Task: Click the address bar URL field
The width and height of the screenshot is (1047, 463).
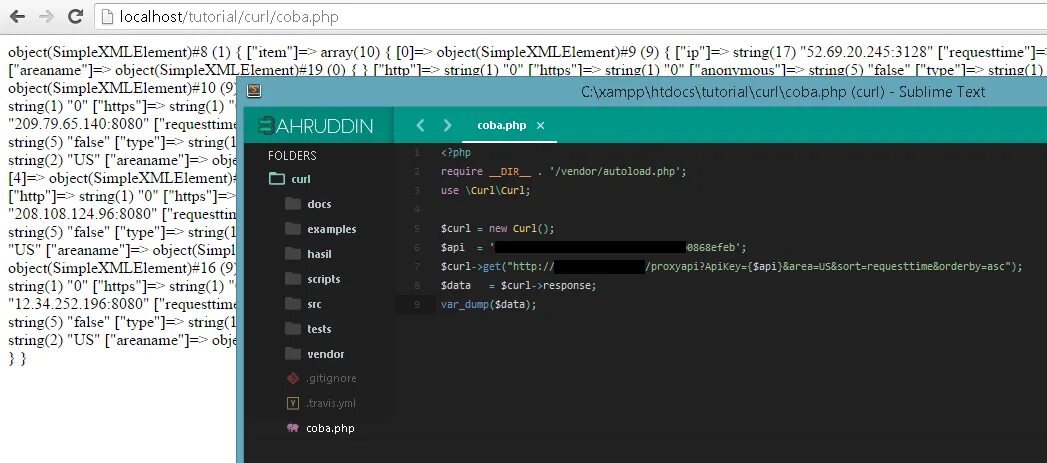Action: (x=572, y=17)
